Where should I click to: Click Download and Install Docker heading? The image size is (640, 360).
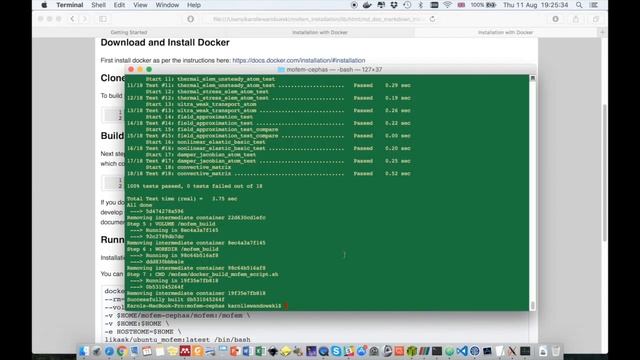165,42
